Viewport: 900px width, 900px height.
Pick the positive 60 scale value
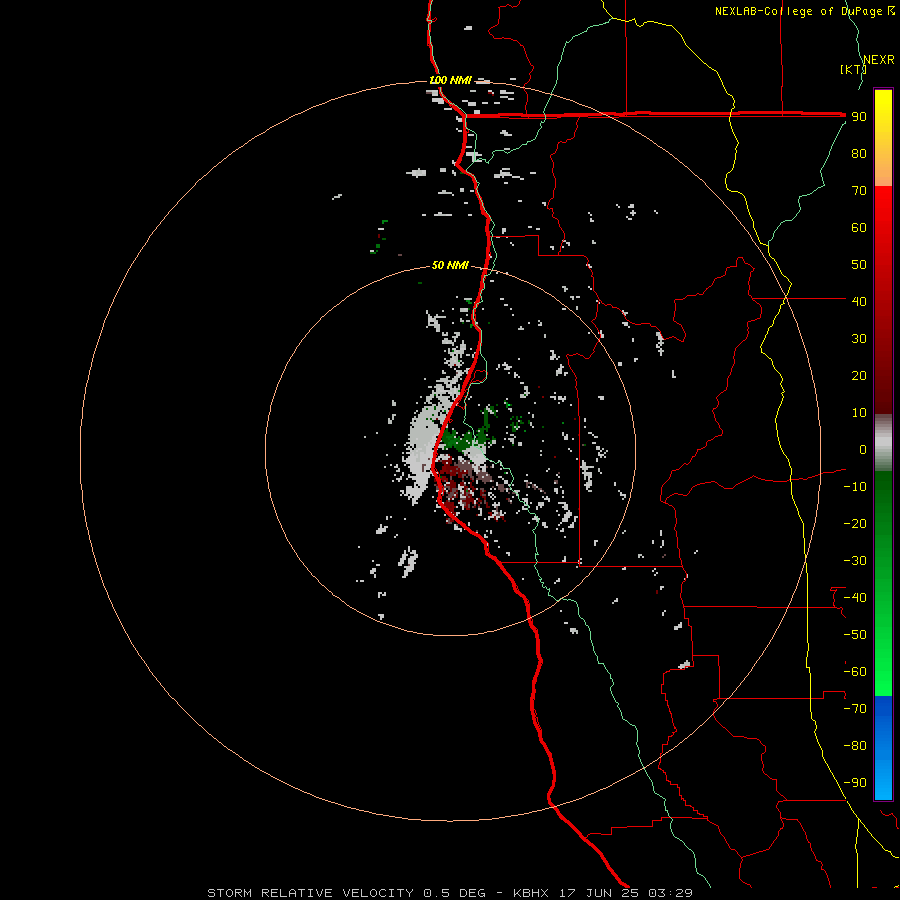[859, 227]
